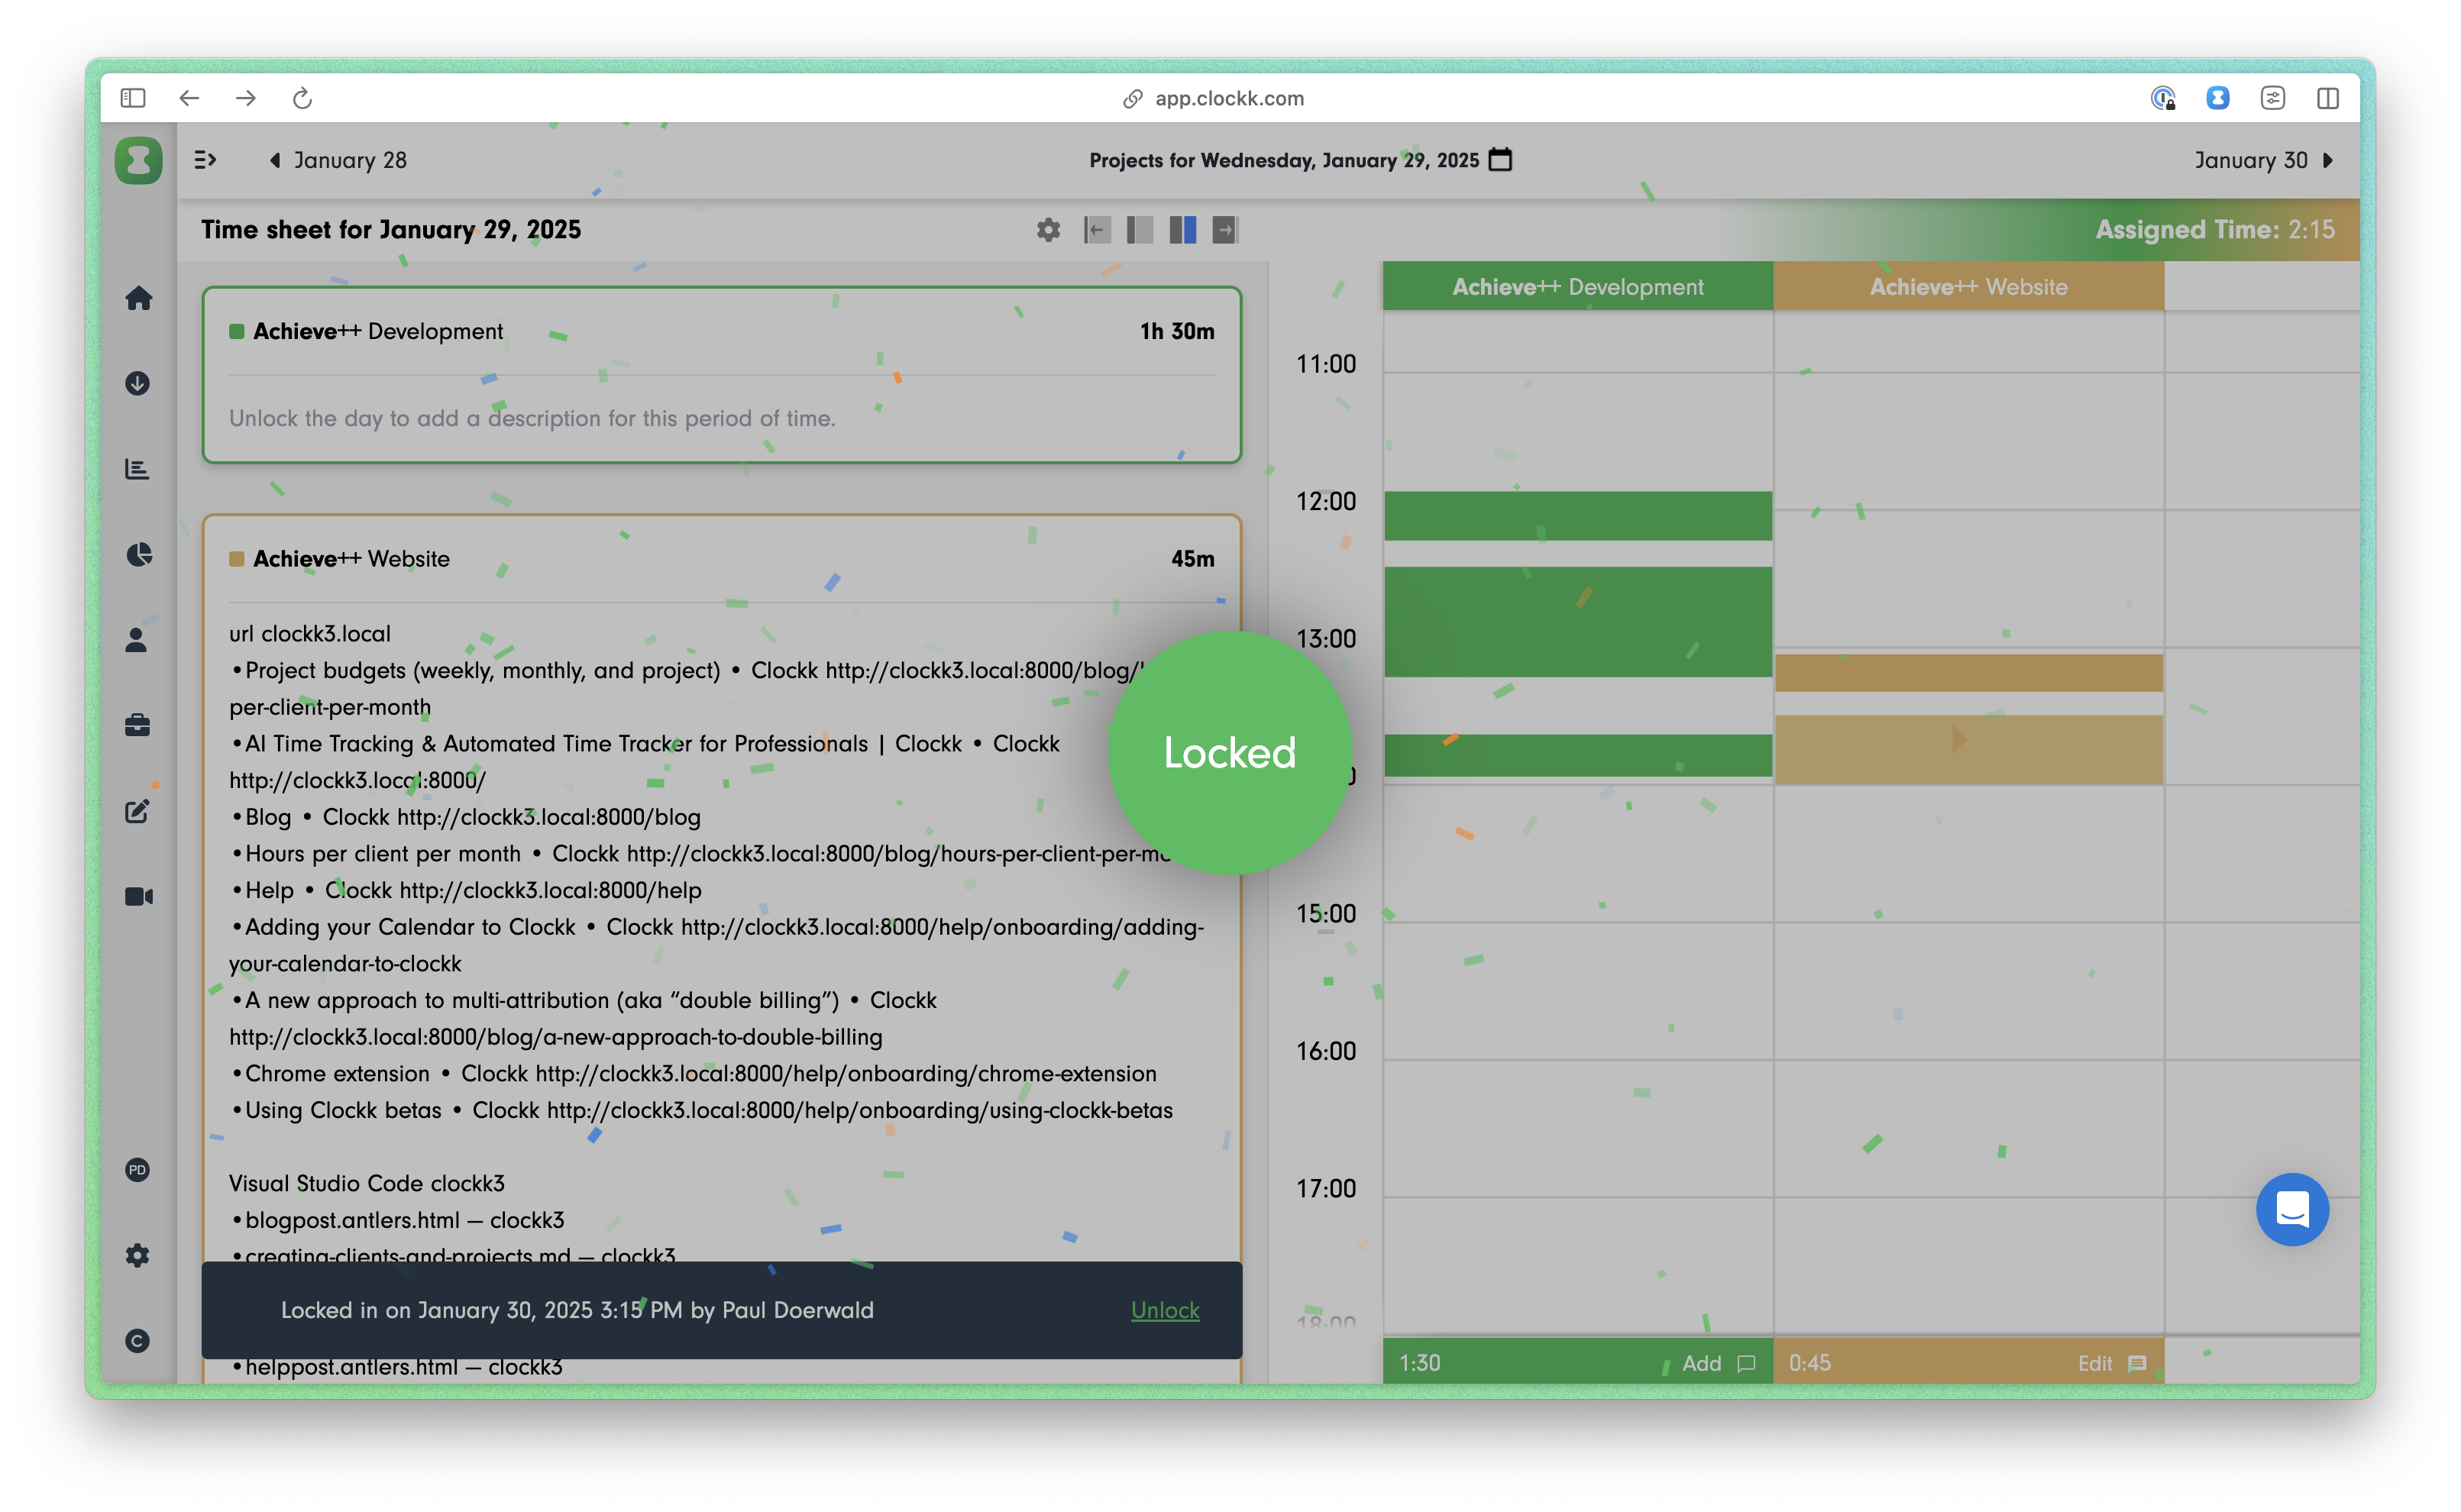This screenshot has width=2461, height=1512.
Task: Click the 45m duration
Action: point(1193,559)
